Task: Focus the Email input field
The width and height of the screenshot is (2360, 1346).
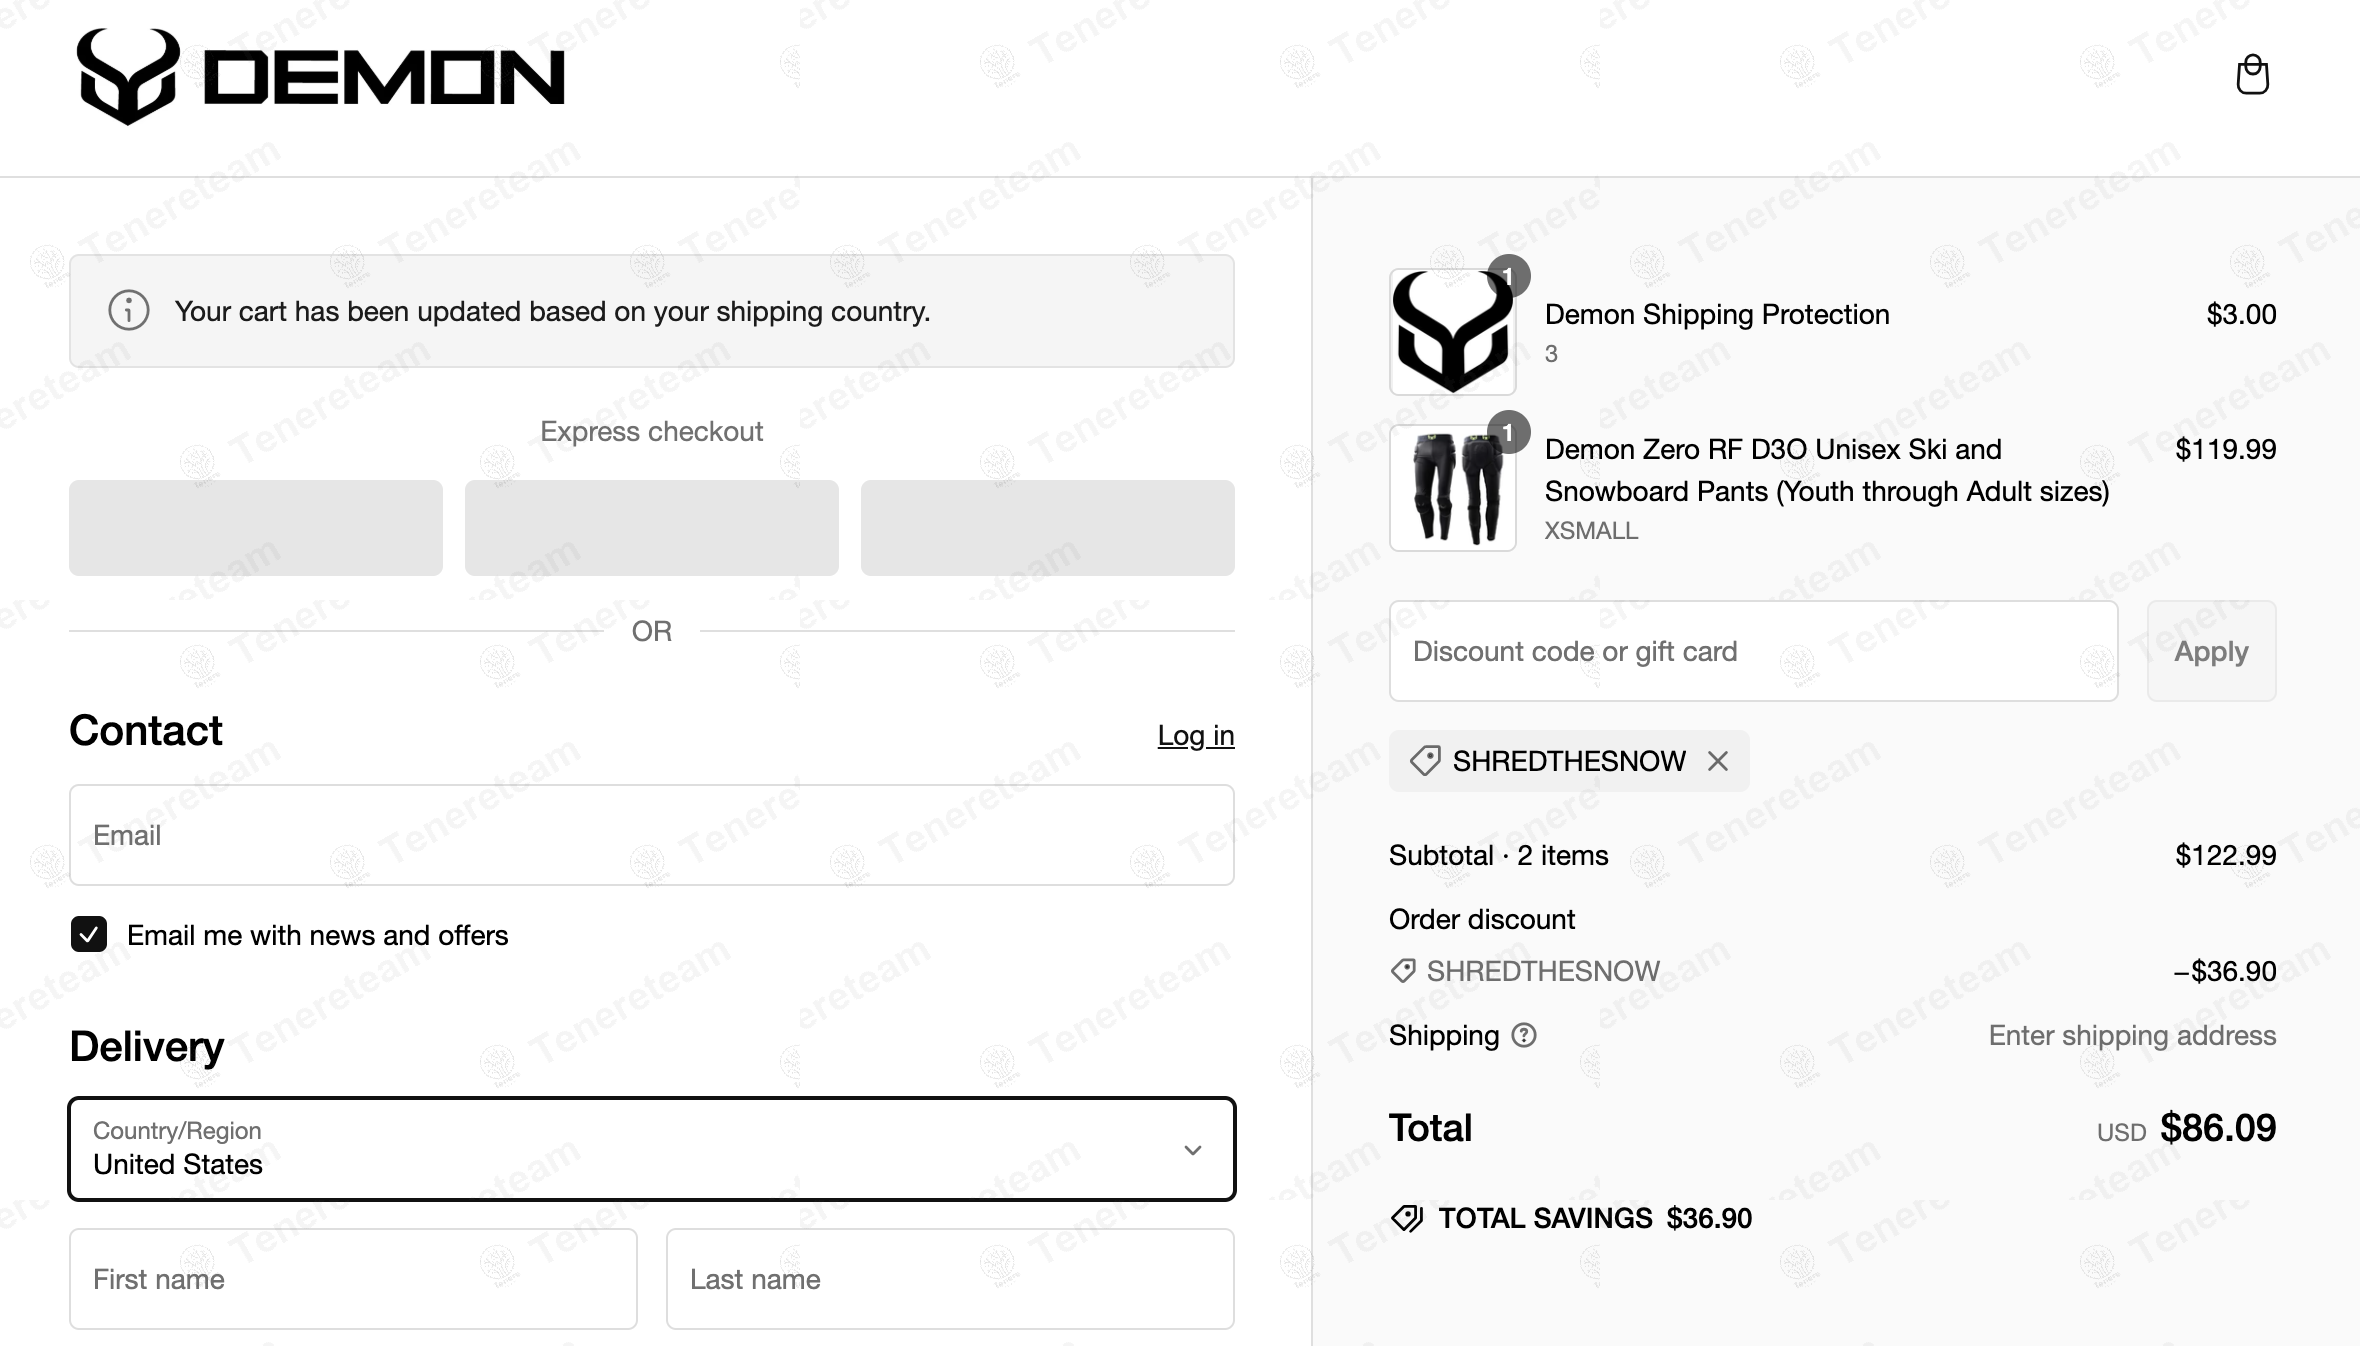Action: point(651,835)
